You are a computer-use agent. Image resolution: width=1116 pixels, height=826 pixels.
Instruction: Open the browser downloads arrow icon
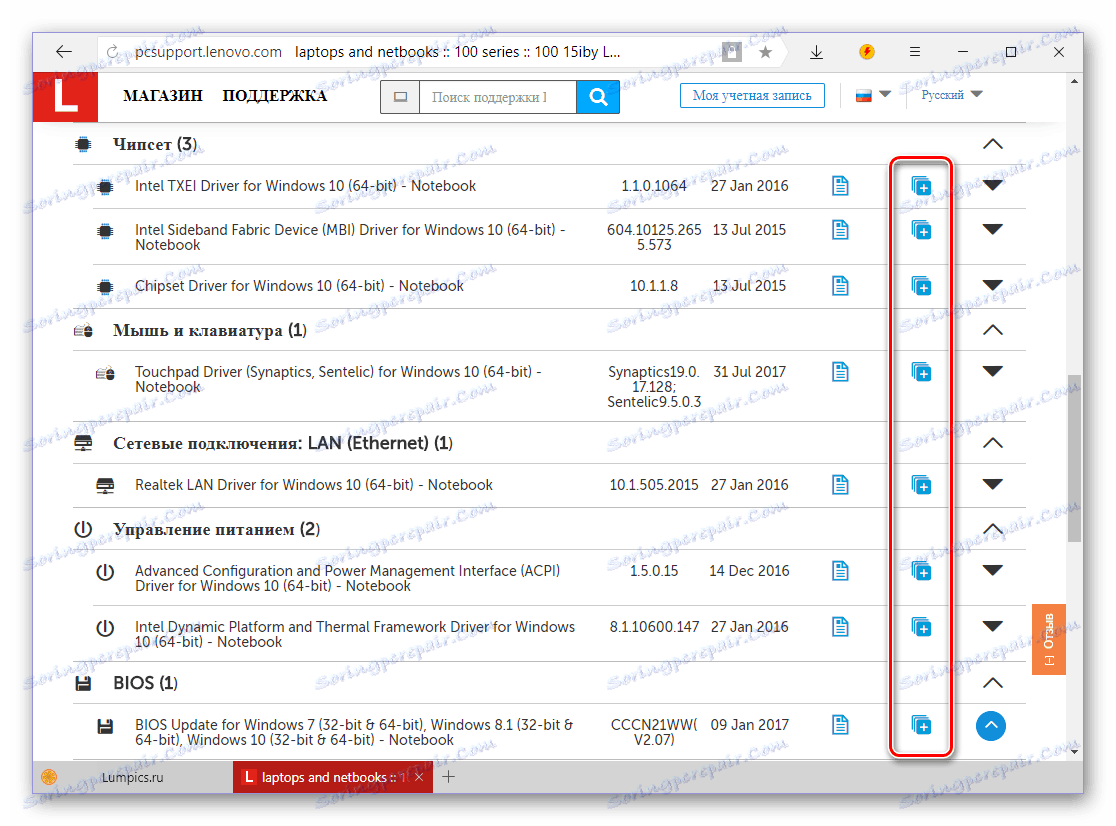(x=816, y=52)
